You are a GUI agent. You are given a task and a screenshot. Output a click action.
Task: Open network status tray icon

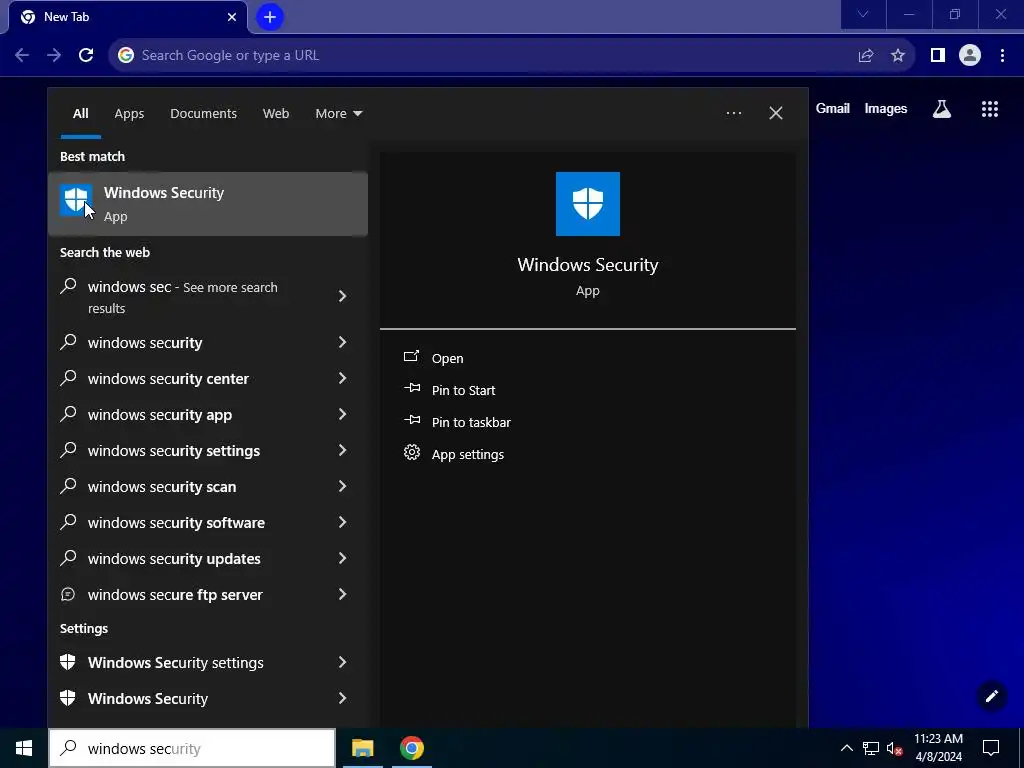871,748
